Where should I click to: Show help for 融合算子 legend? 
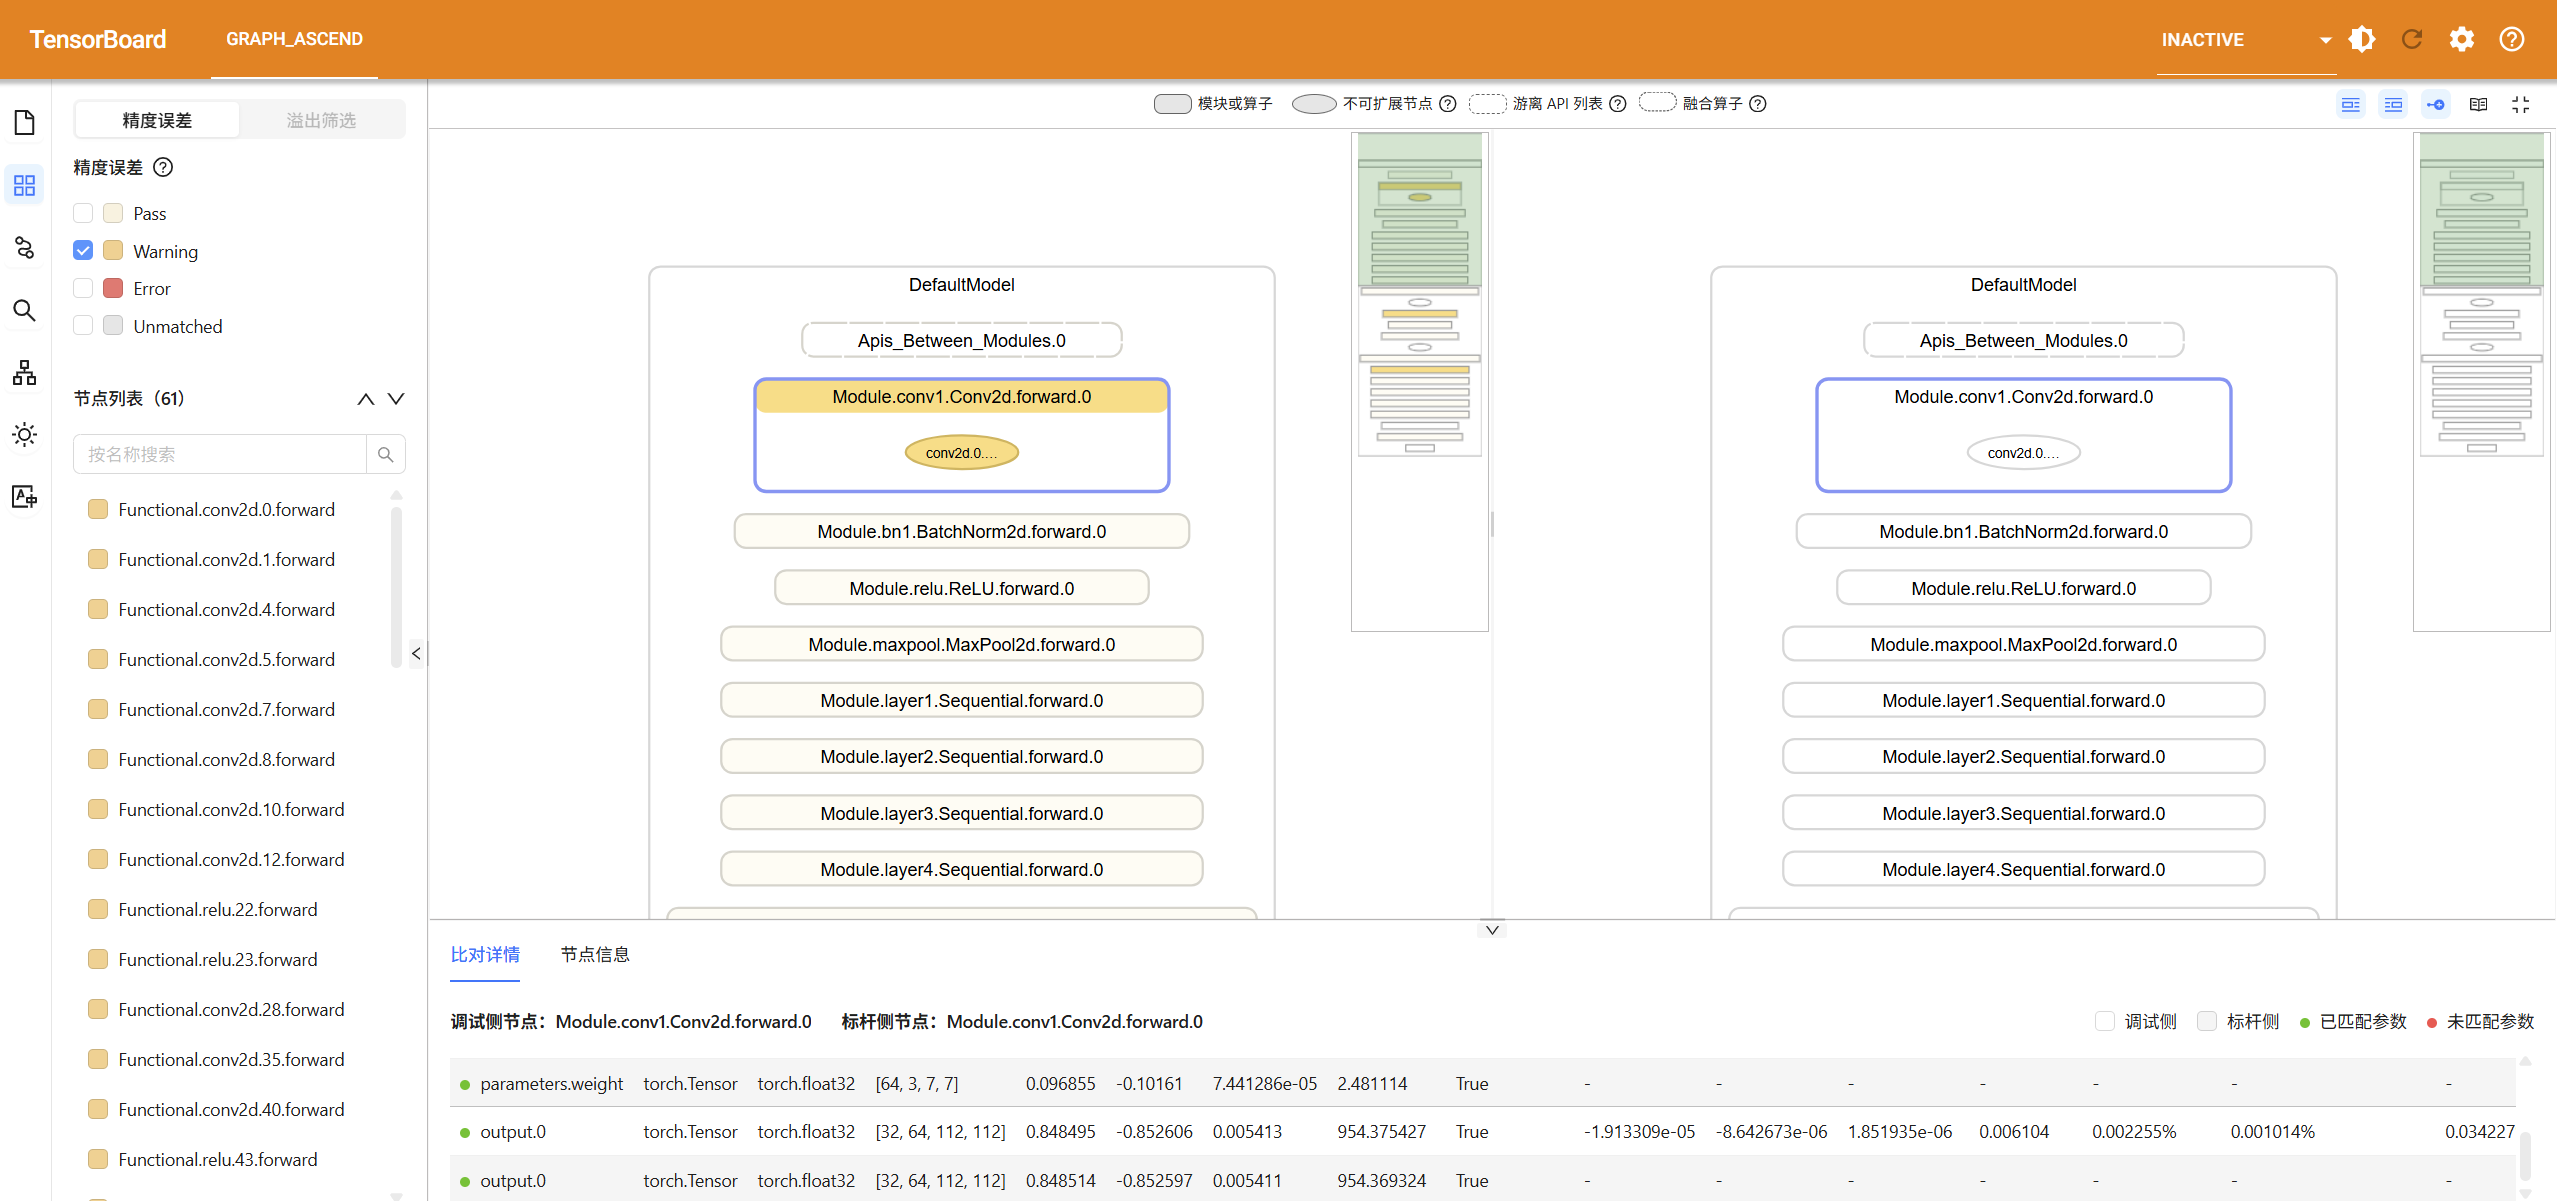(1758, 104)
